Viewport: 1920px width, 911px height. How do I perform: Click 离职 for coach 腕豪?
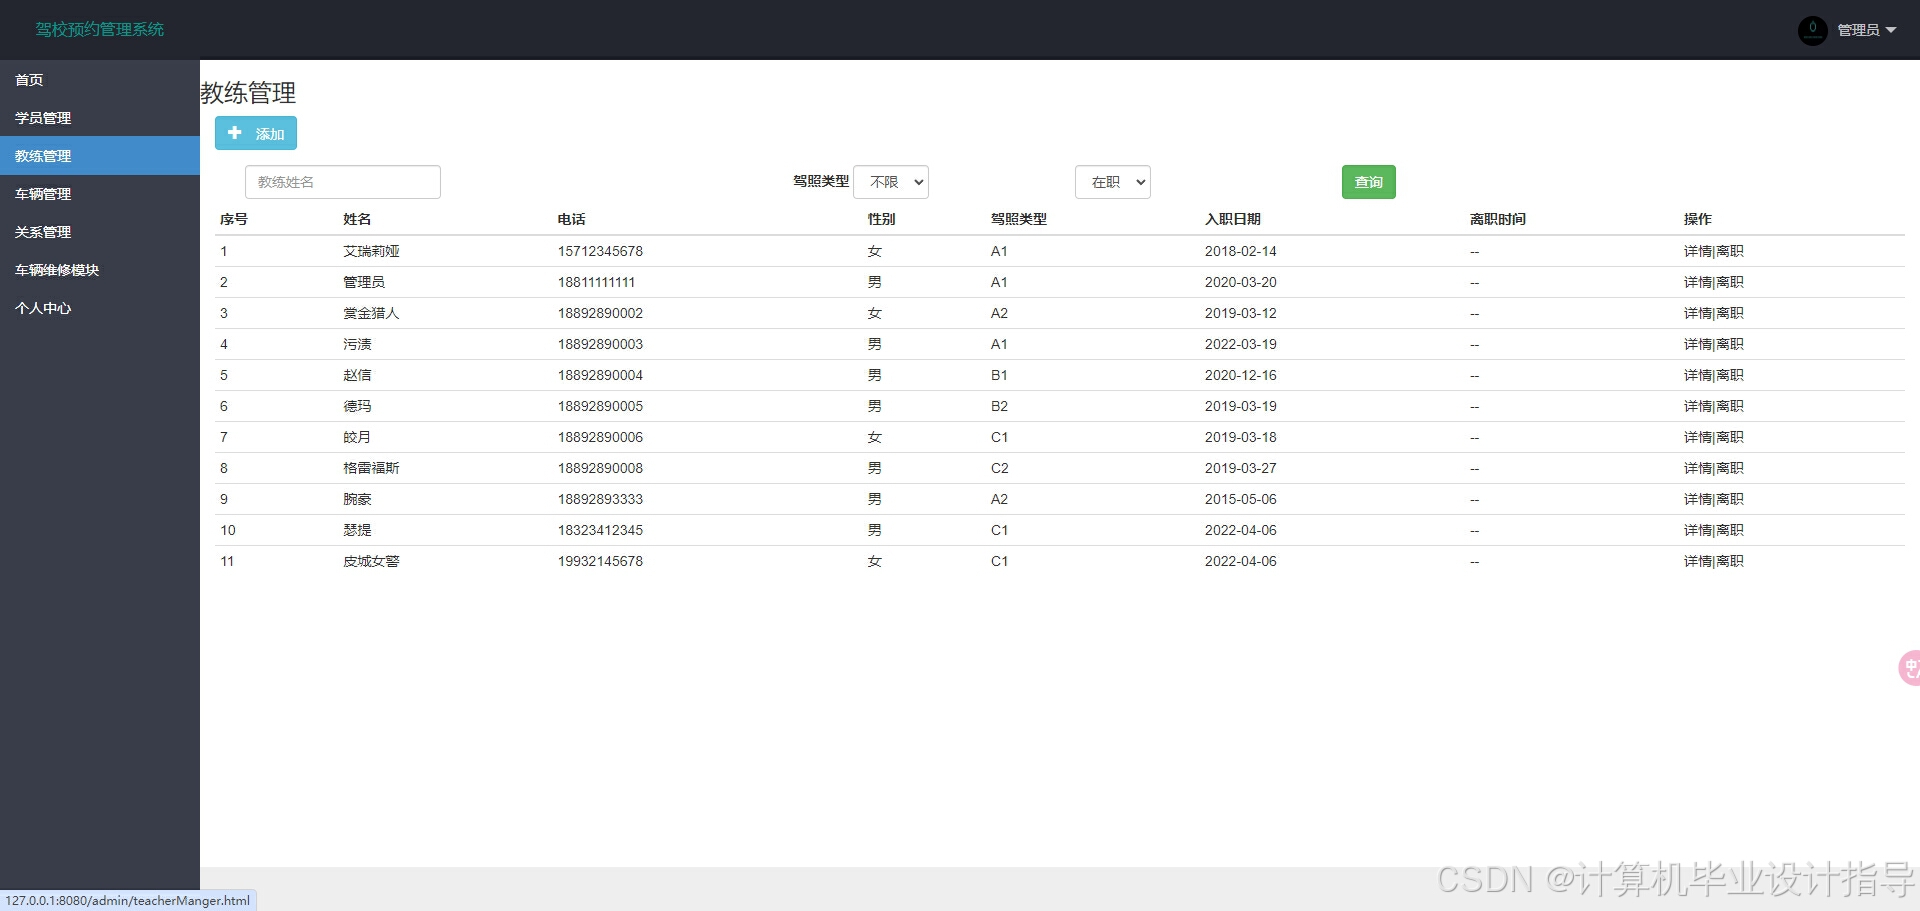coord(1730,499)
